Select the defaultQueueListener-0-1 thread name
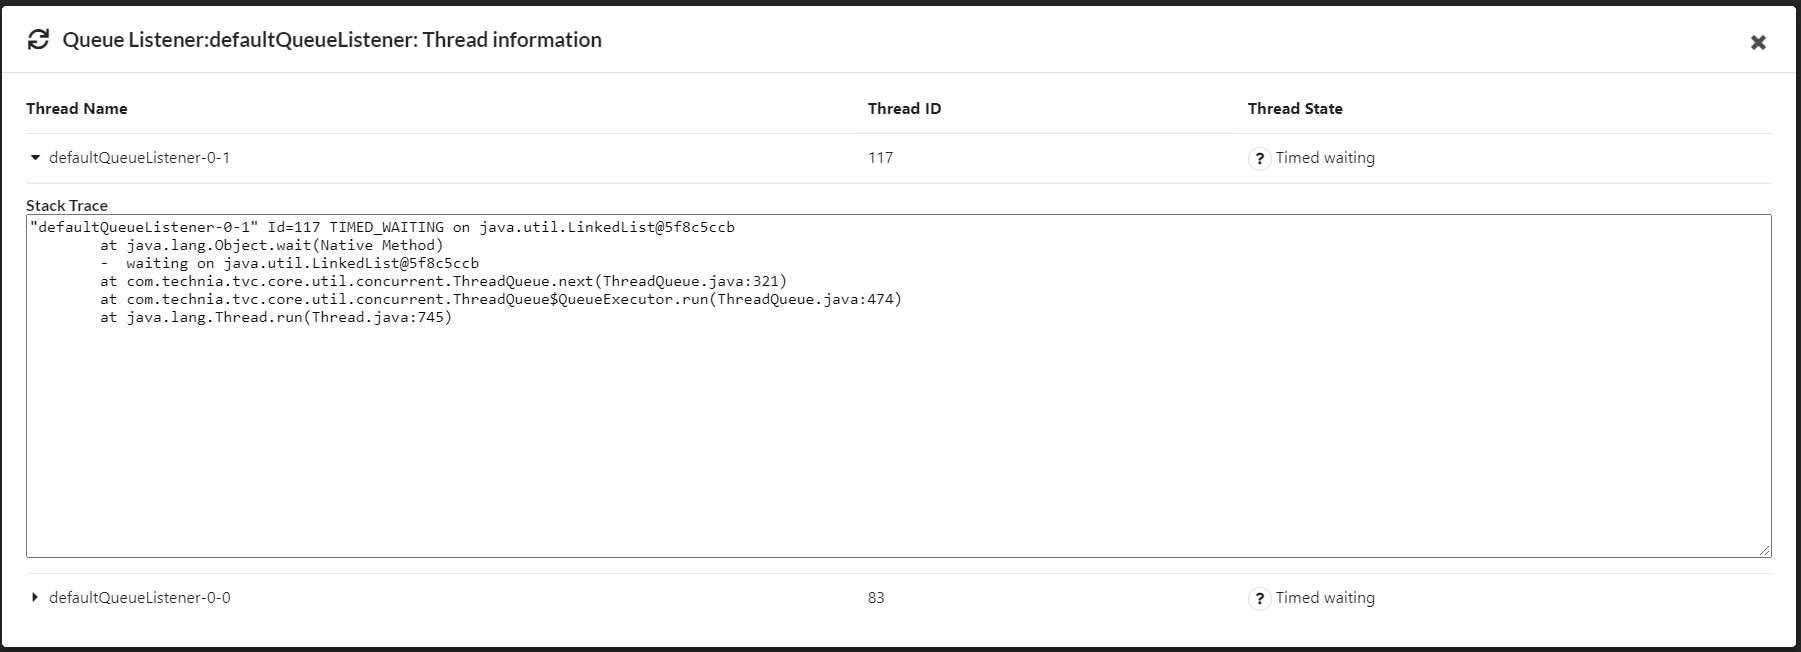The width and height of the screenshot is (1801, 652). pos(139,158)
